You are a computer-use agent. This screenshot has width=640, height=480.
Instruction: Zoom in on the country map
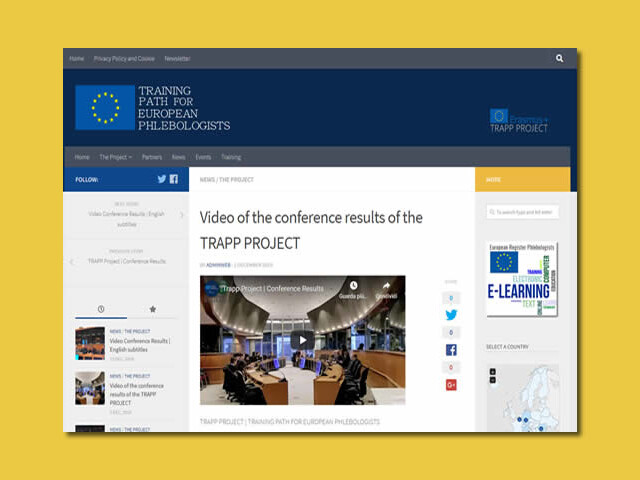(493, 372)
